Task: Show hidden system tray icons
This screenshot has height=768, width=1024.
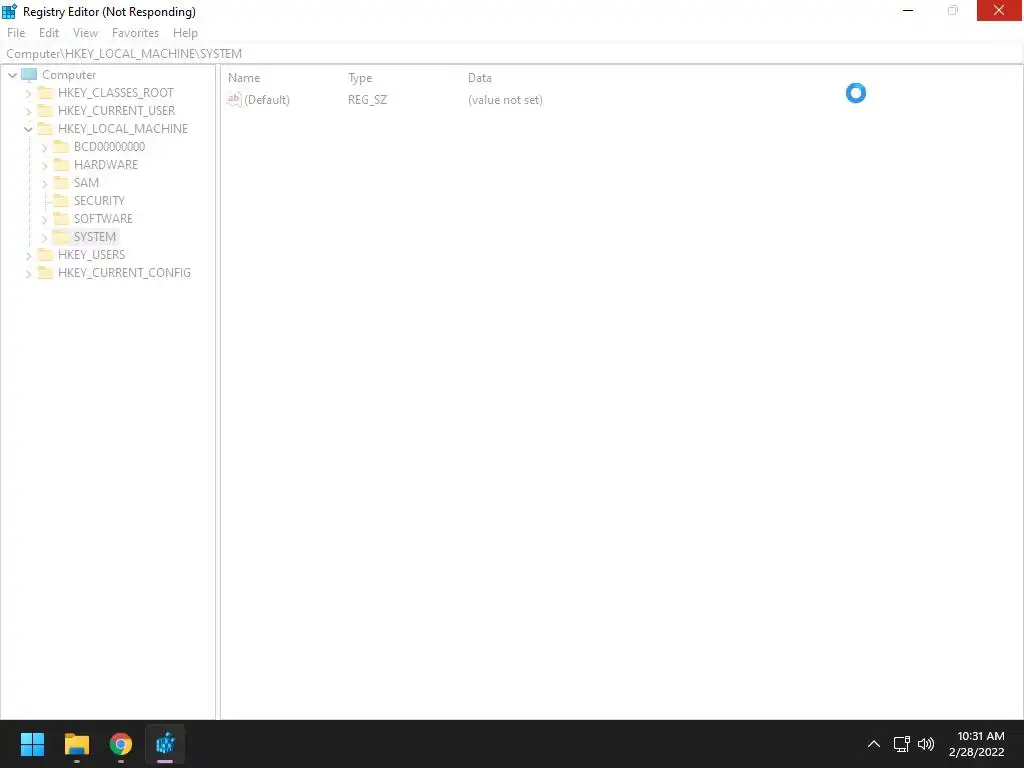Action: coord(873,744)
